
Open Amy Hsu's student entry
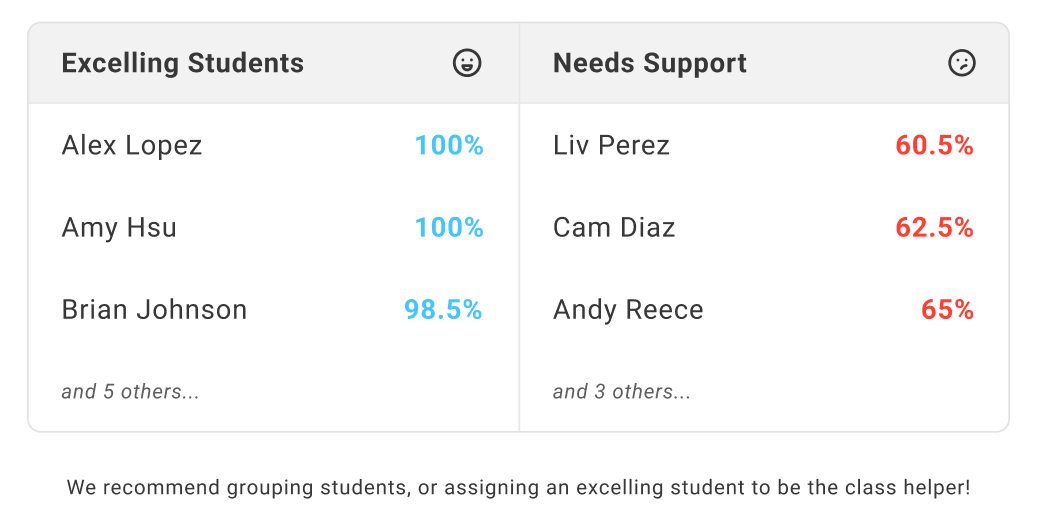pyautogui.click(x=119, y=228)
